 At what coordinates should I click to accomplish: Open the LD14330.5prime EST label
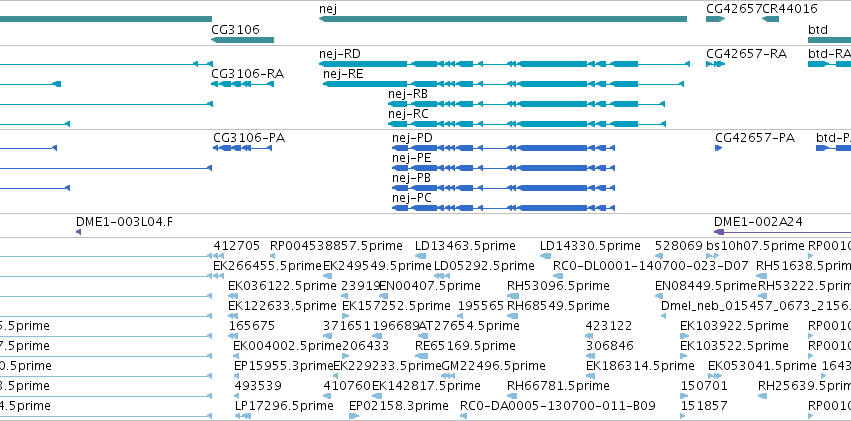pos(590,246)
